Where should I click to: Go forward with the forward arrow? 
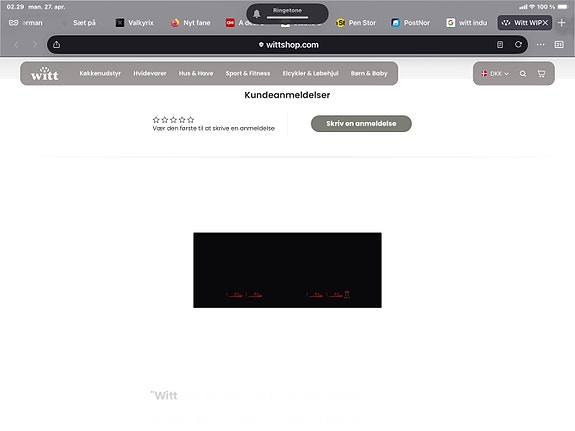pyautogui.click(x=35, y=44)
